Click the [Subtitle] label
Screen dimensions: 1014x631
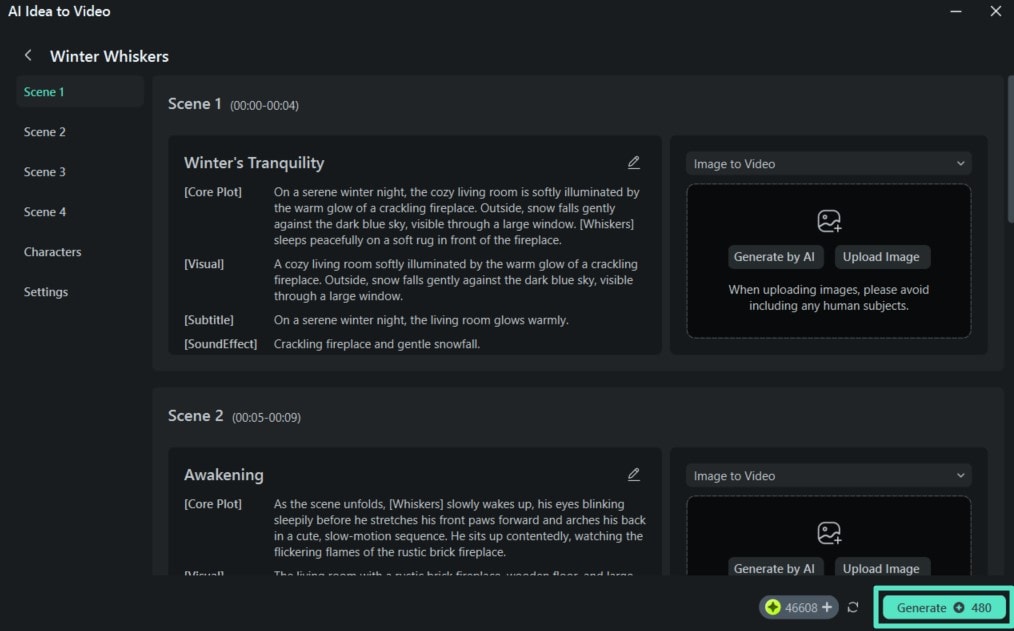(209, 320)
